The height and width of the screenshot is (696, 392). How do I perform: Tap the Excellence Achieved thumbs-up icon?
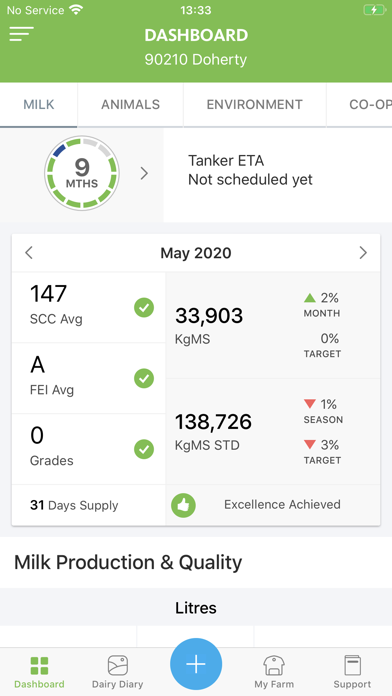click(183, 505)
